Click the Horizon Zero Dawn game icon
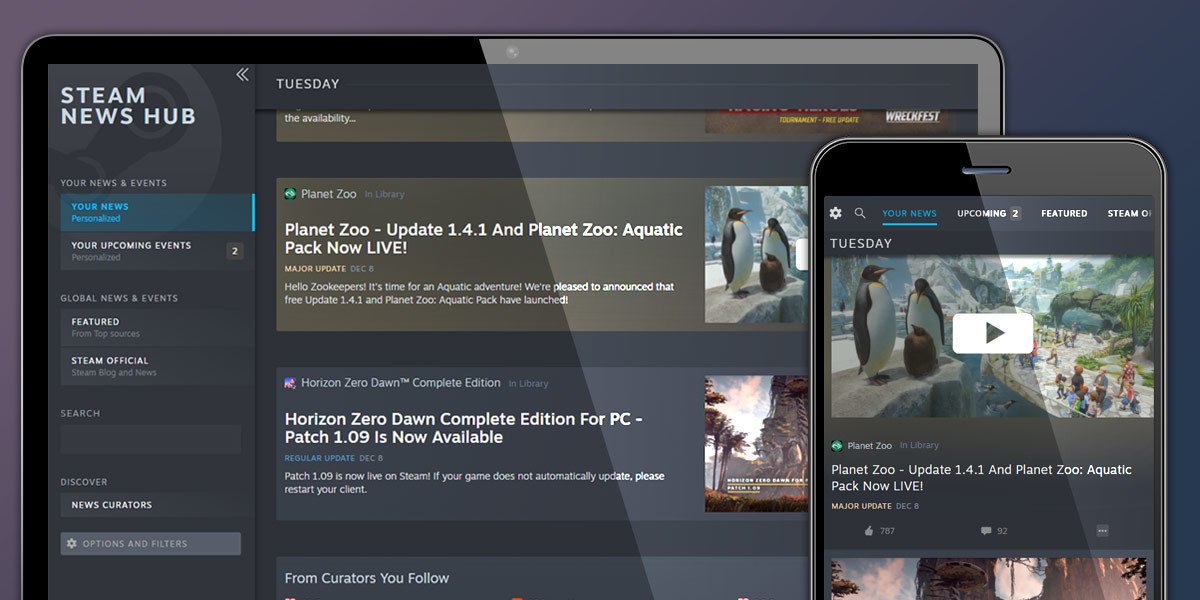 point(289,383)
